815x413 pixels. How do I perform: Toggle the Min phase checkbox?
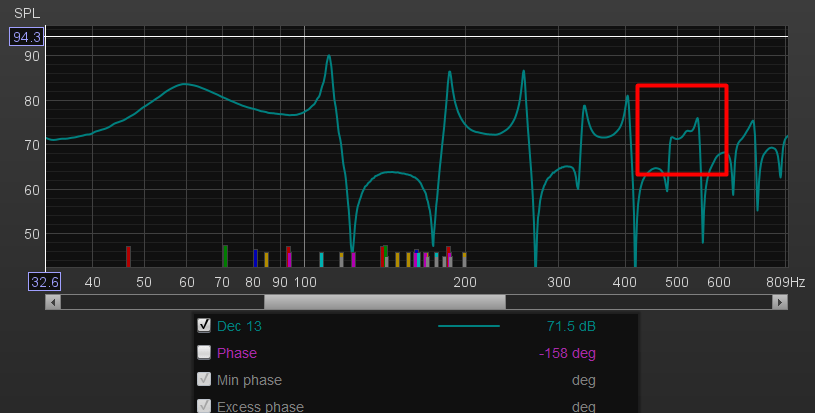204,379
